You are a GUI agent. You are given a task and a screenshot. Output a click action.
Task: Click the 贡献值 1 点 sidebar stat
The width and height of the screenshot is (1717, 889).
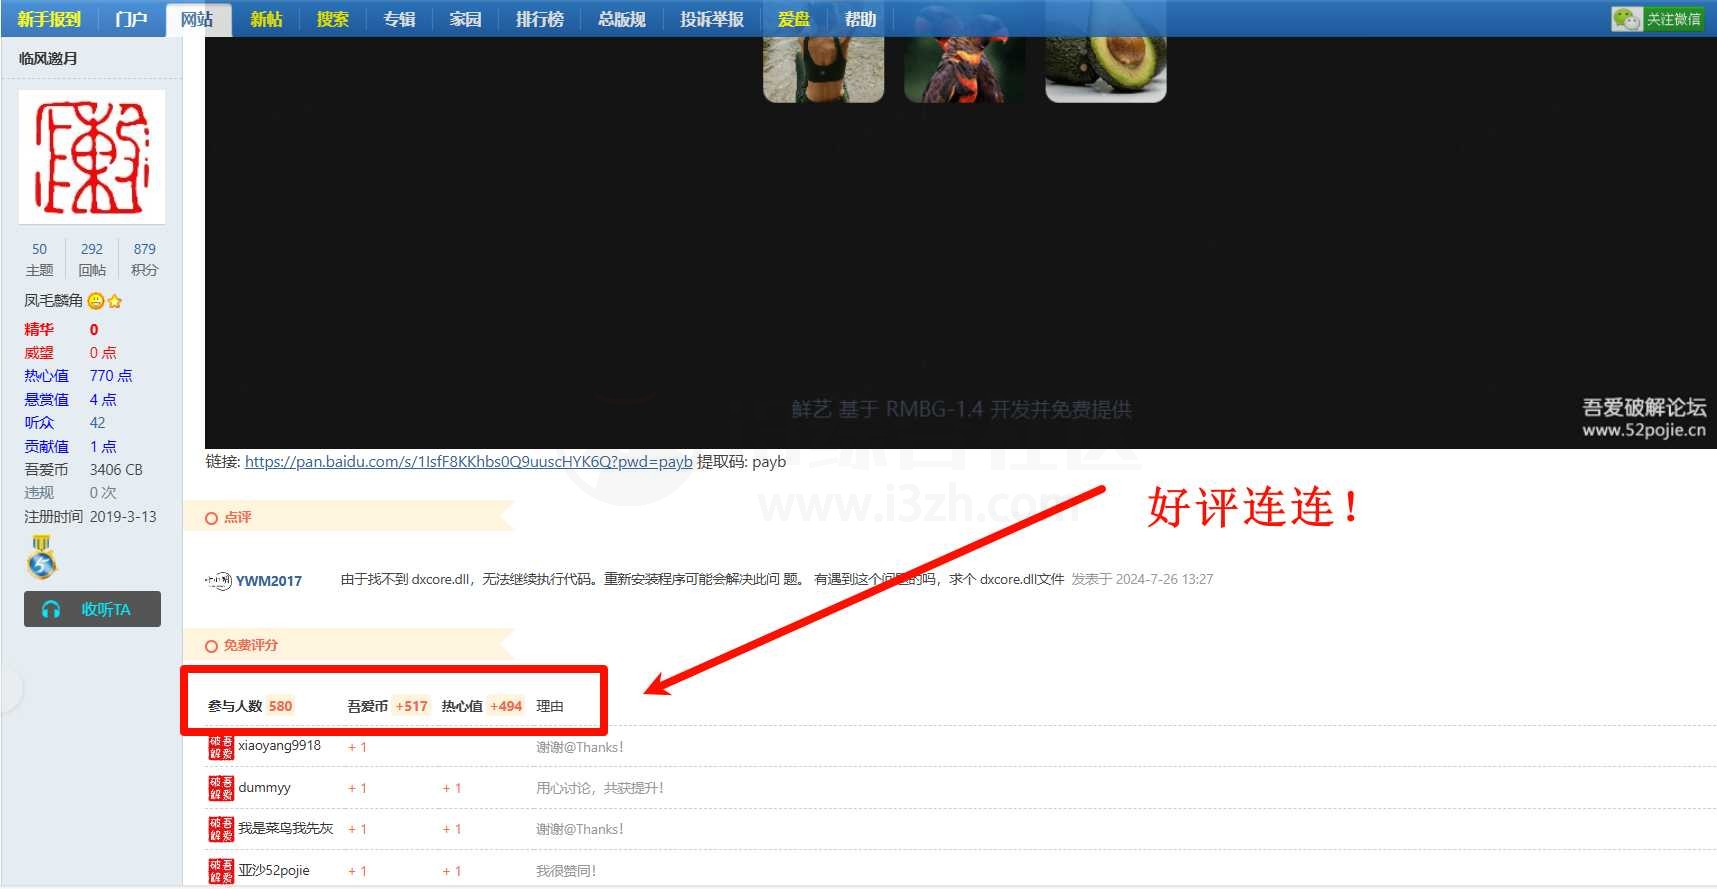[x=70, y=447]
